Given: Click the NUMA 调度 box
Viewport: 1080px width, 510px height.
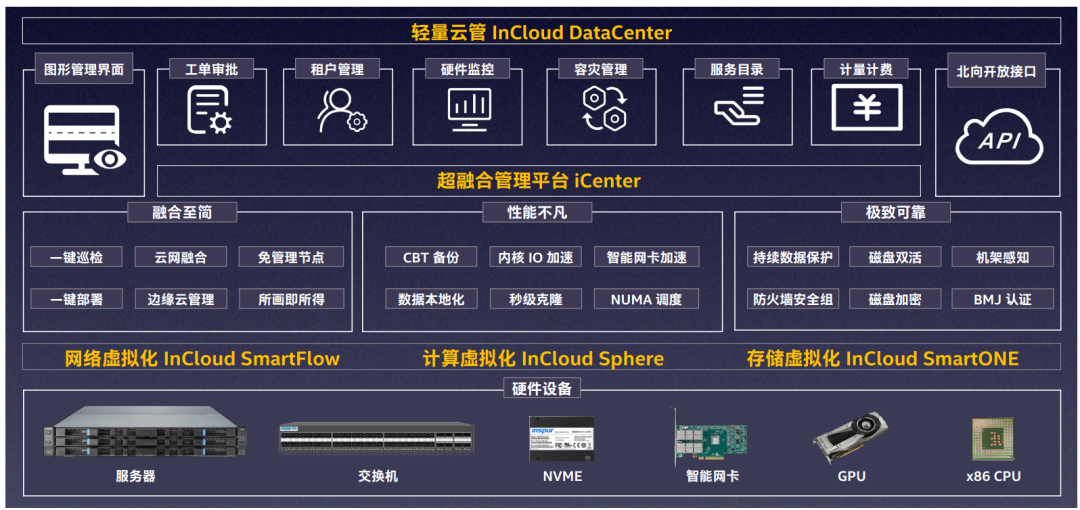Looking at the screenshot, I should pos(646,299).
